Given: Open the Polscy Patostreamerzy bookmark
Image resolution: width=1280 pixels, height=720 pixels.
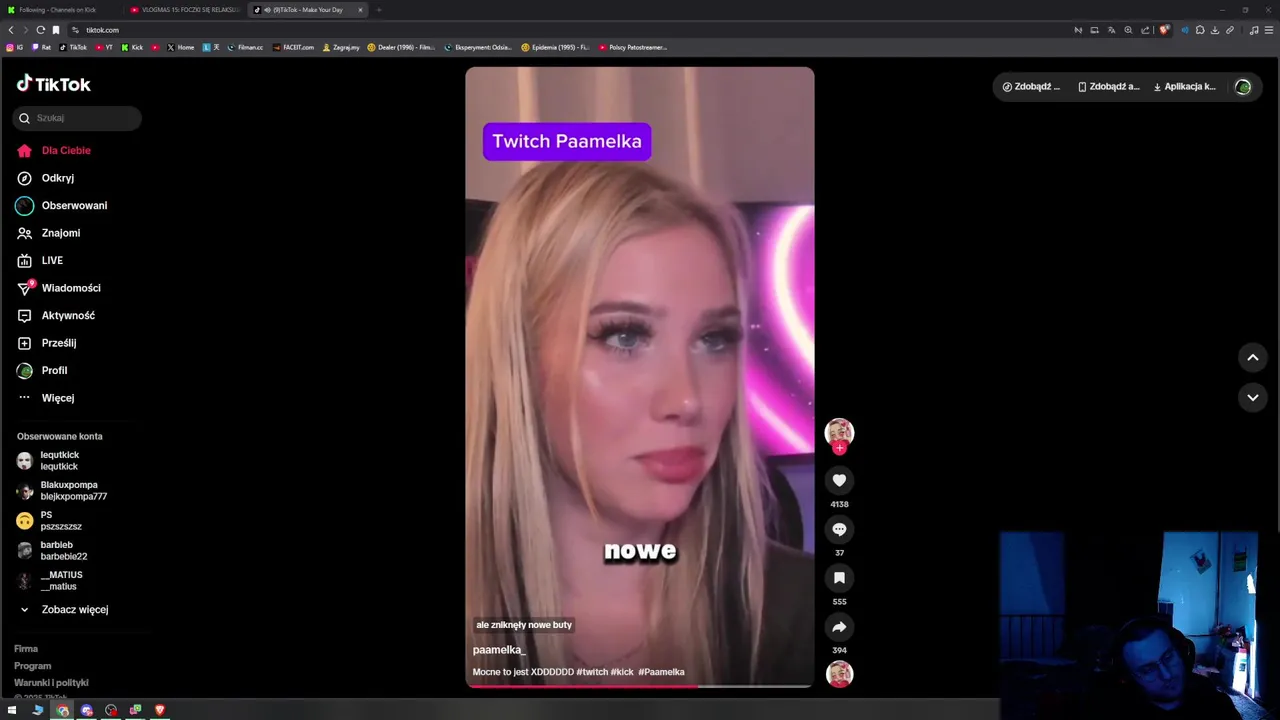Looking at the screenshot, I should tap(633, 47).
